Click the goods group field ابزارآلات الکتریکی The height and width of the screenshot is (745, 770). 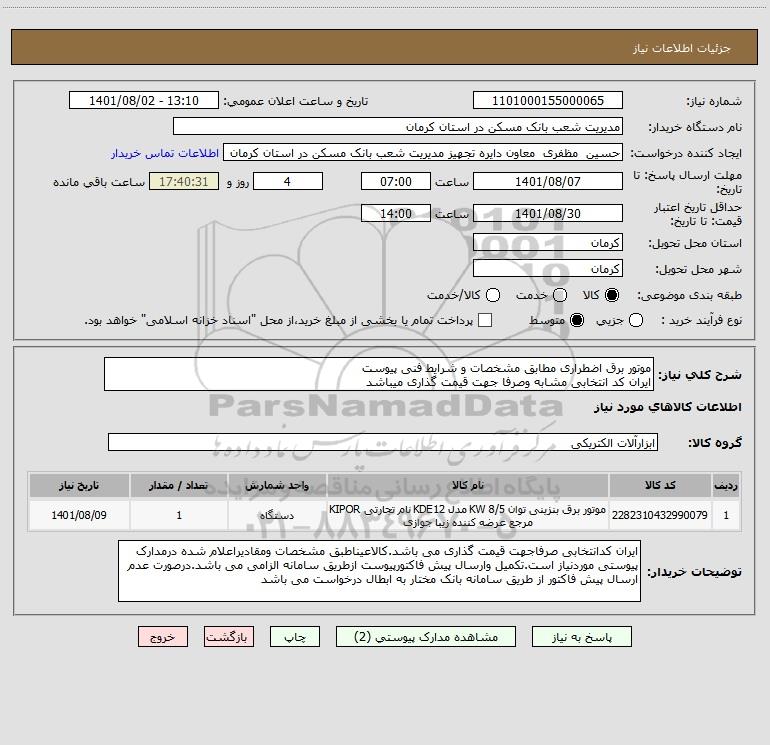coord(383,442)
